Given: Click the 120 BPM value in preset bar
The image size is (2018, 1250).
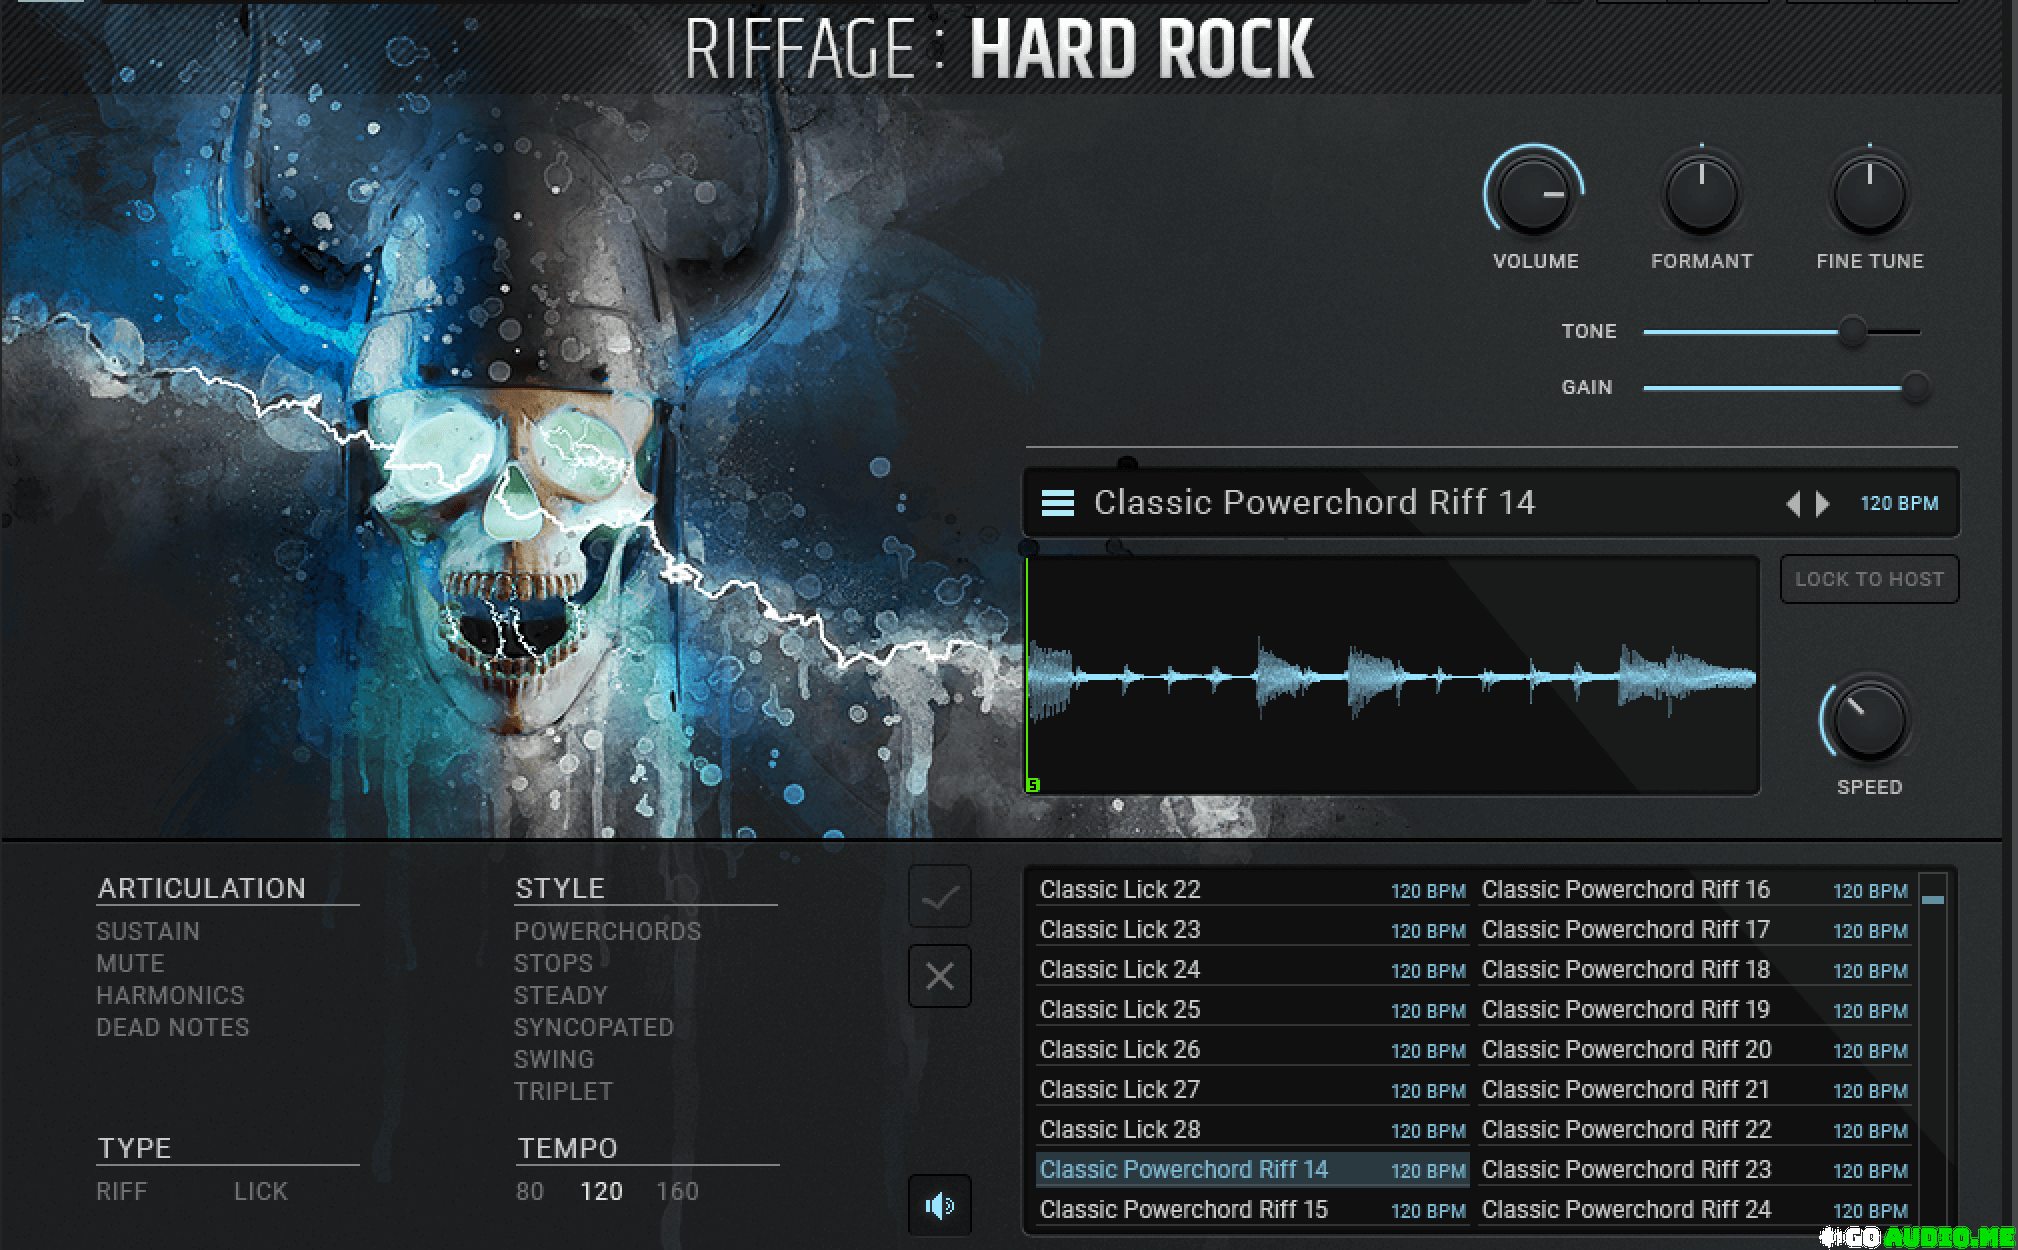Looking at the screenshot, I should point(1899,504).
